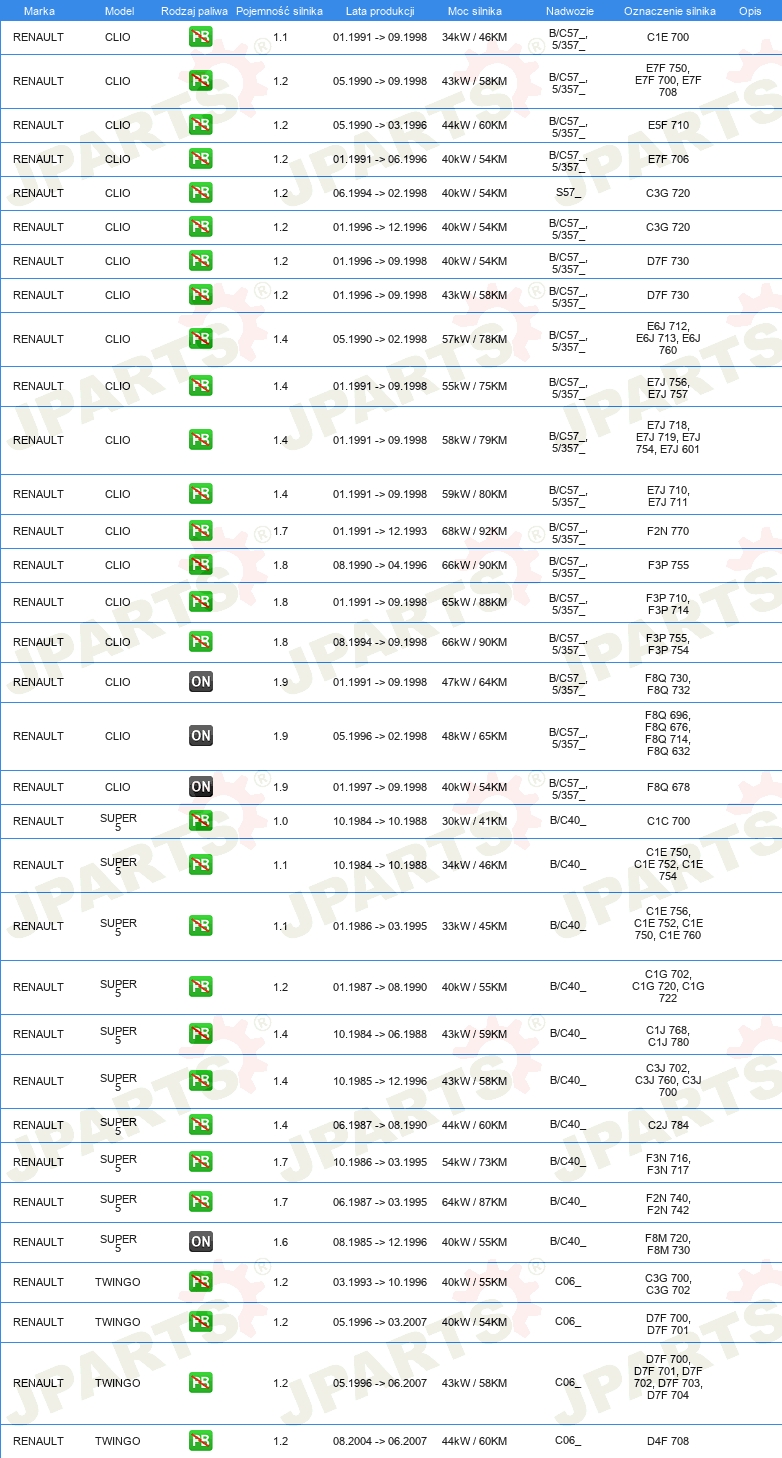Click the petrol icon in the E7F 706 row
This screenshot has height=1458, width=782.
[x=201, y=159]
